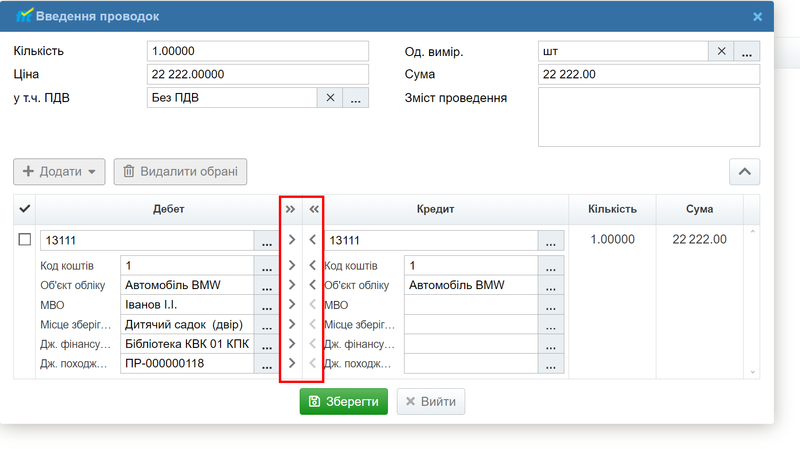Open Од. вимір. lookup ellipsis button

[746, 52]
